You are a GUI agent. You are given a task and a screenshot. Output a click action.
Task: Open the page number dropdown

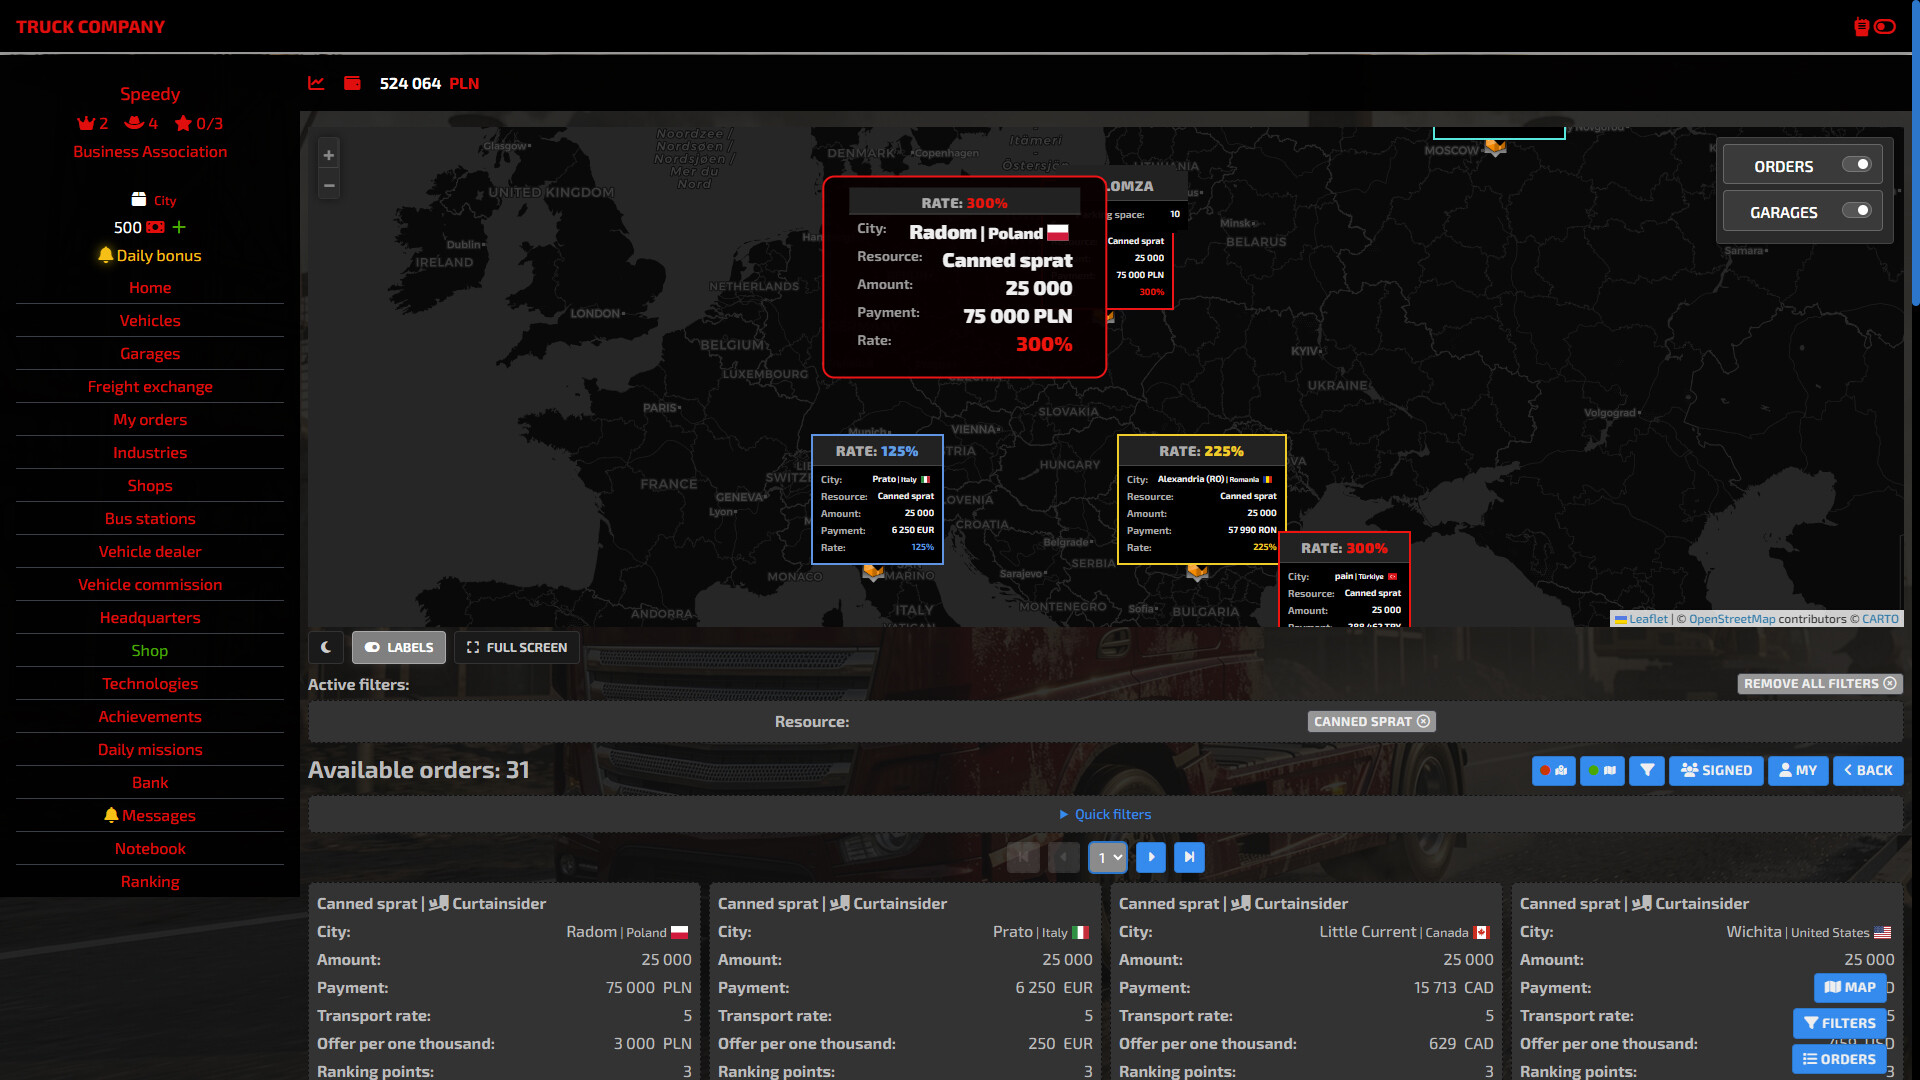[x=1108, y=857]
